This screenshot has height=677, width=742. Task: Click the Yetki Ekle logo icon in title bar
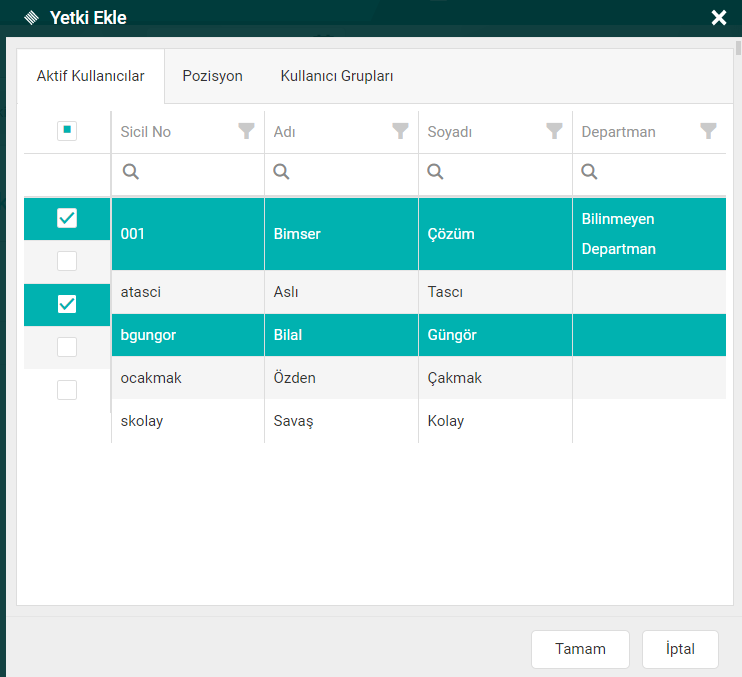click(31, 18)
